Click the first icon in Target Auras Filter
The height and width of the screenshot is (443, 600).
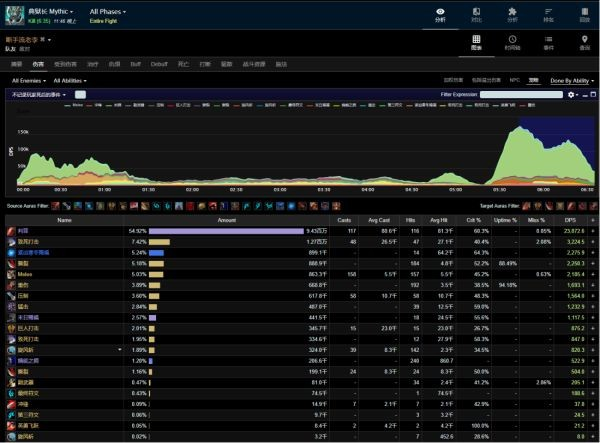527,206
